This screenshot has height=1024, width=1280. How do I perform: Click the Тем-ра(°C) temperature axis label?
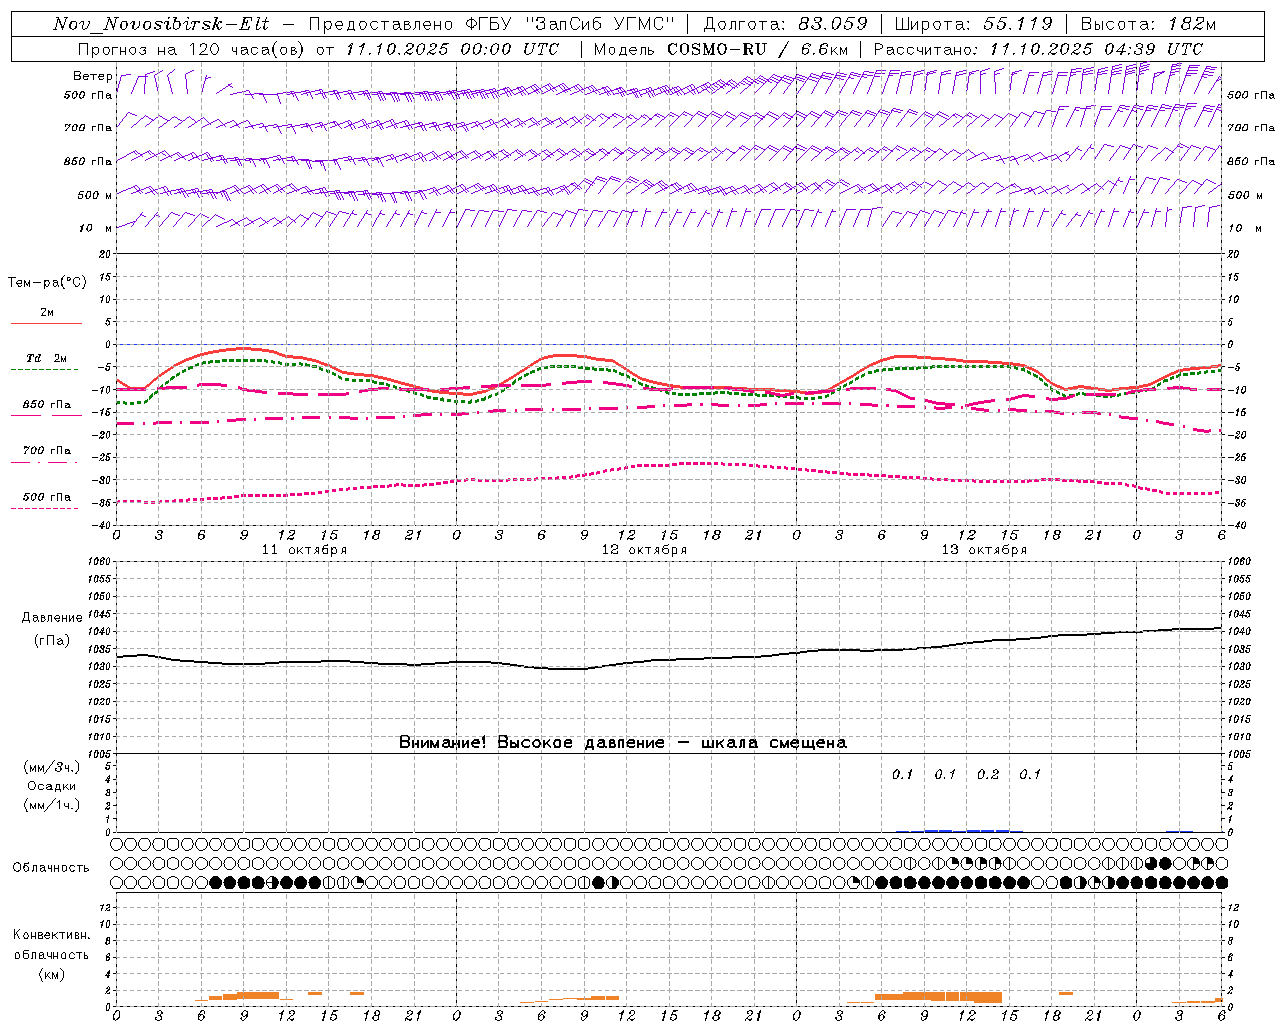(47, 283)
